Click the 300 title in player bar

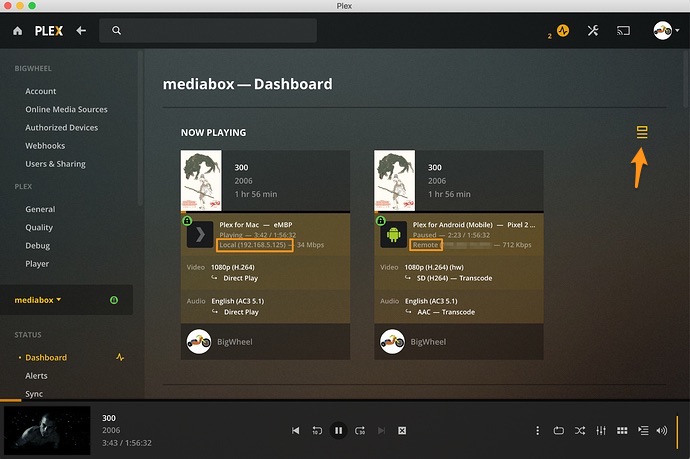(109, 418)
